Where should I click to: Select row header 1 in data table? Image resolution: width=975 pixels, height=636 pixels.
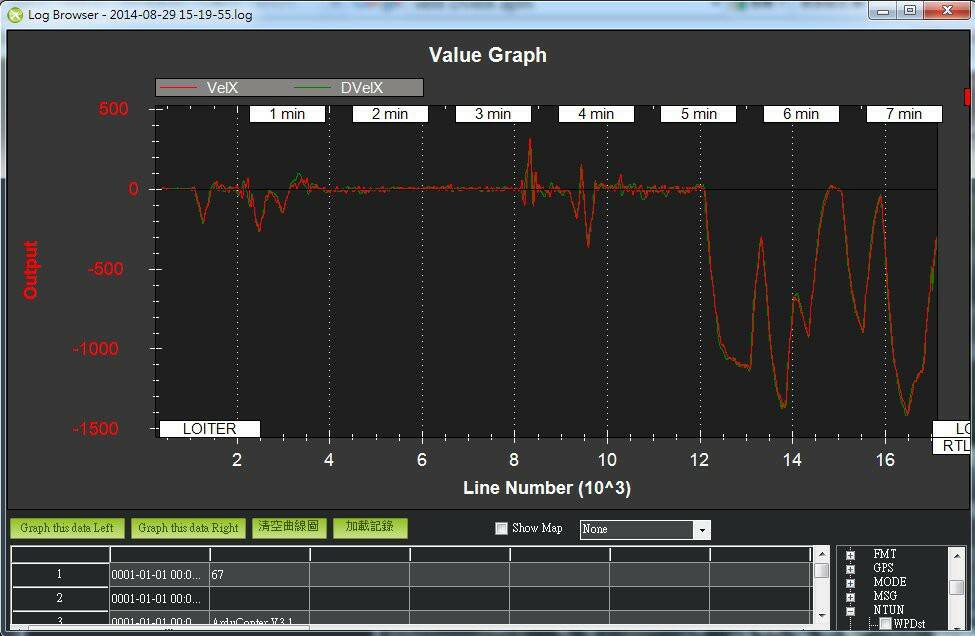[x=60, y=574]
